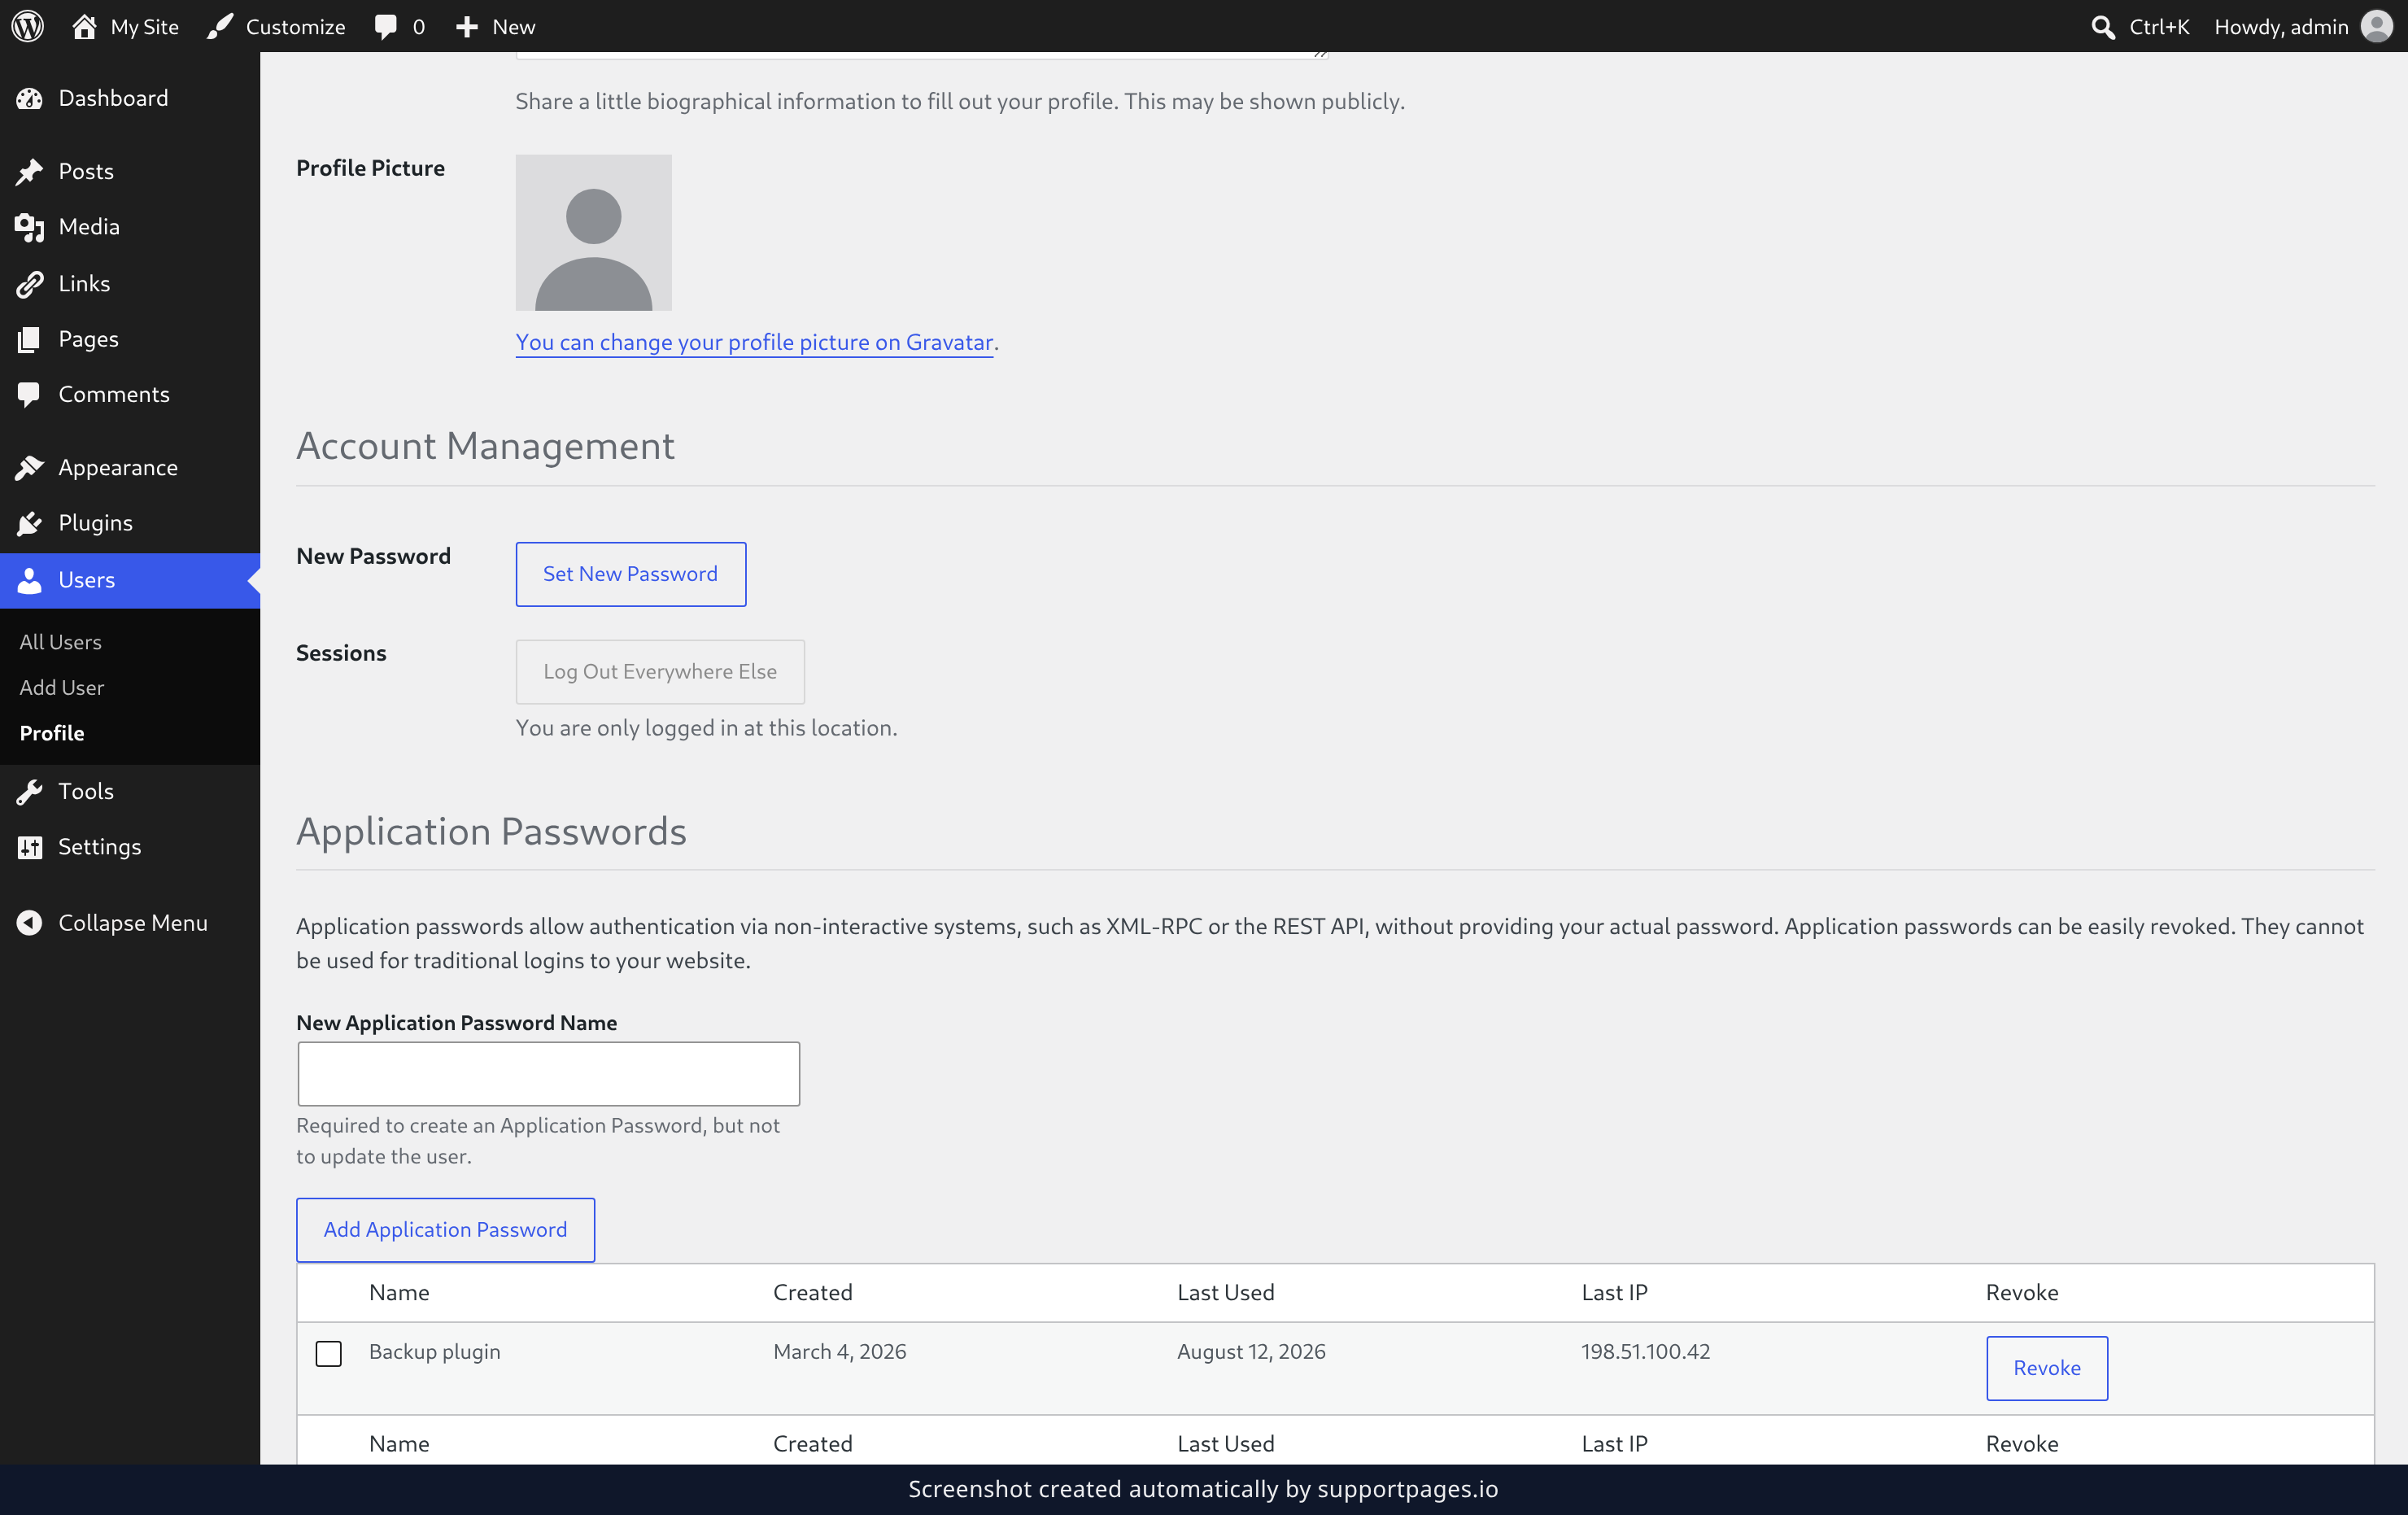This screenshot has width=2408, height=1515.
Task: Click the Settings sliders icon
Action: [x=29, y=847]
